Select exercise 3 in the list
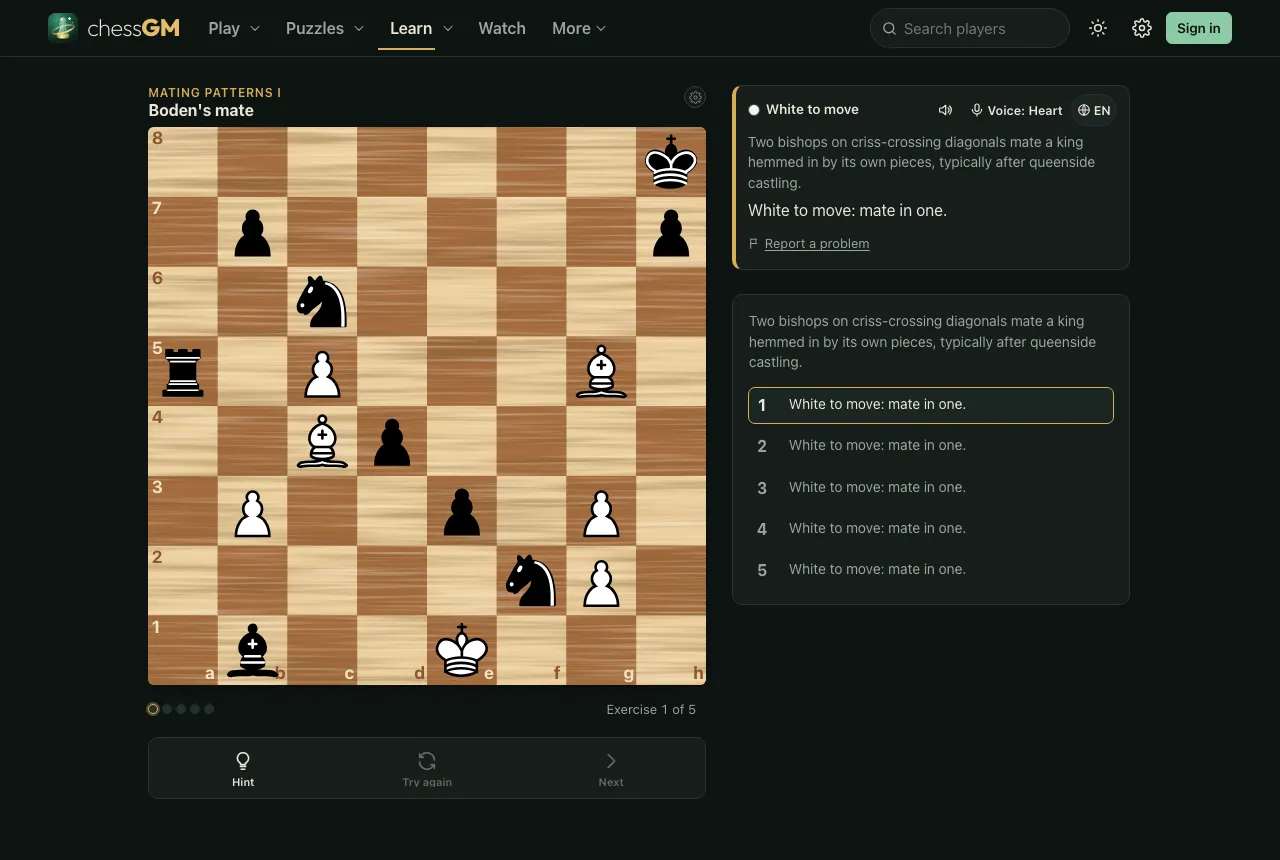1280x860 pixels. click(x=931, y=488)
